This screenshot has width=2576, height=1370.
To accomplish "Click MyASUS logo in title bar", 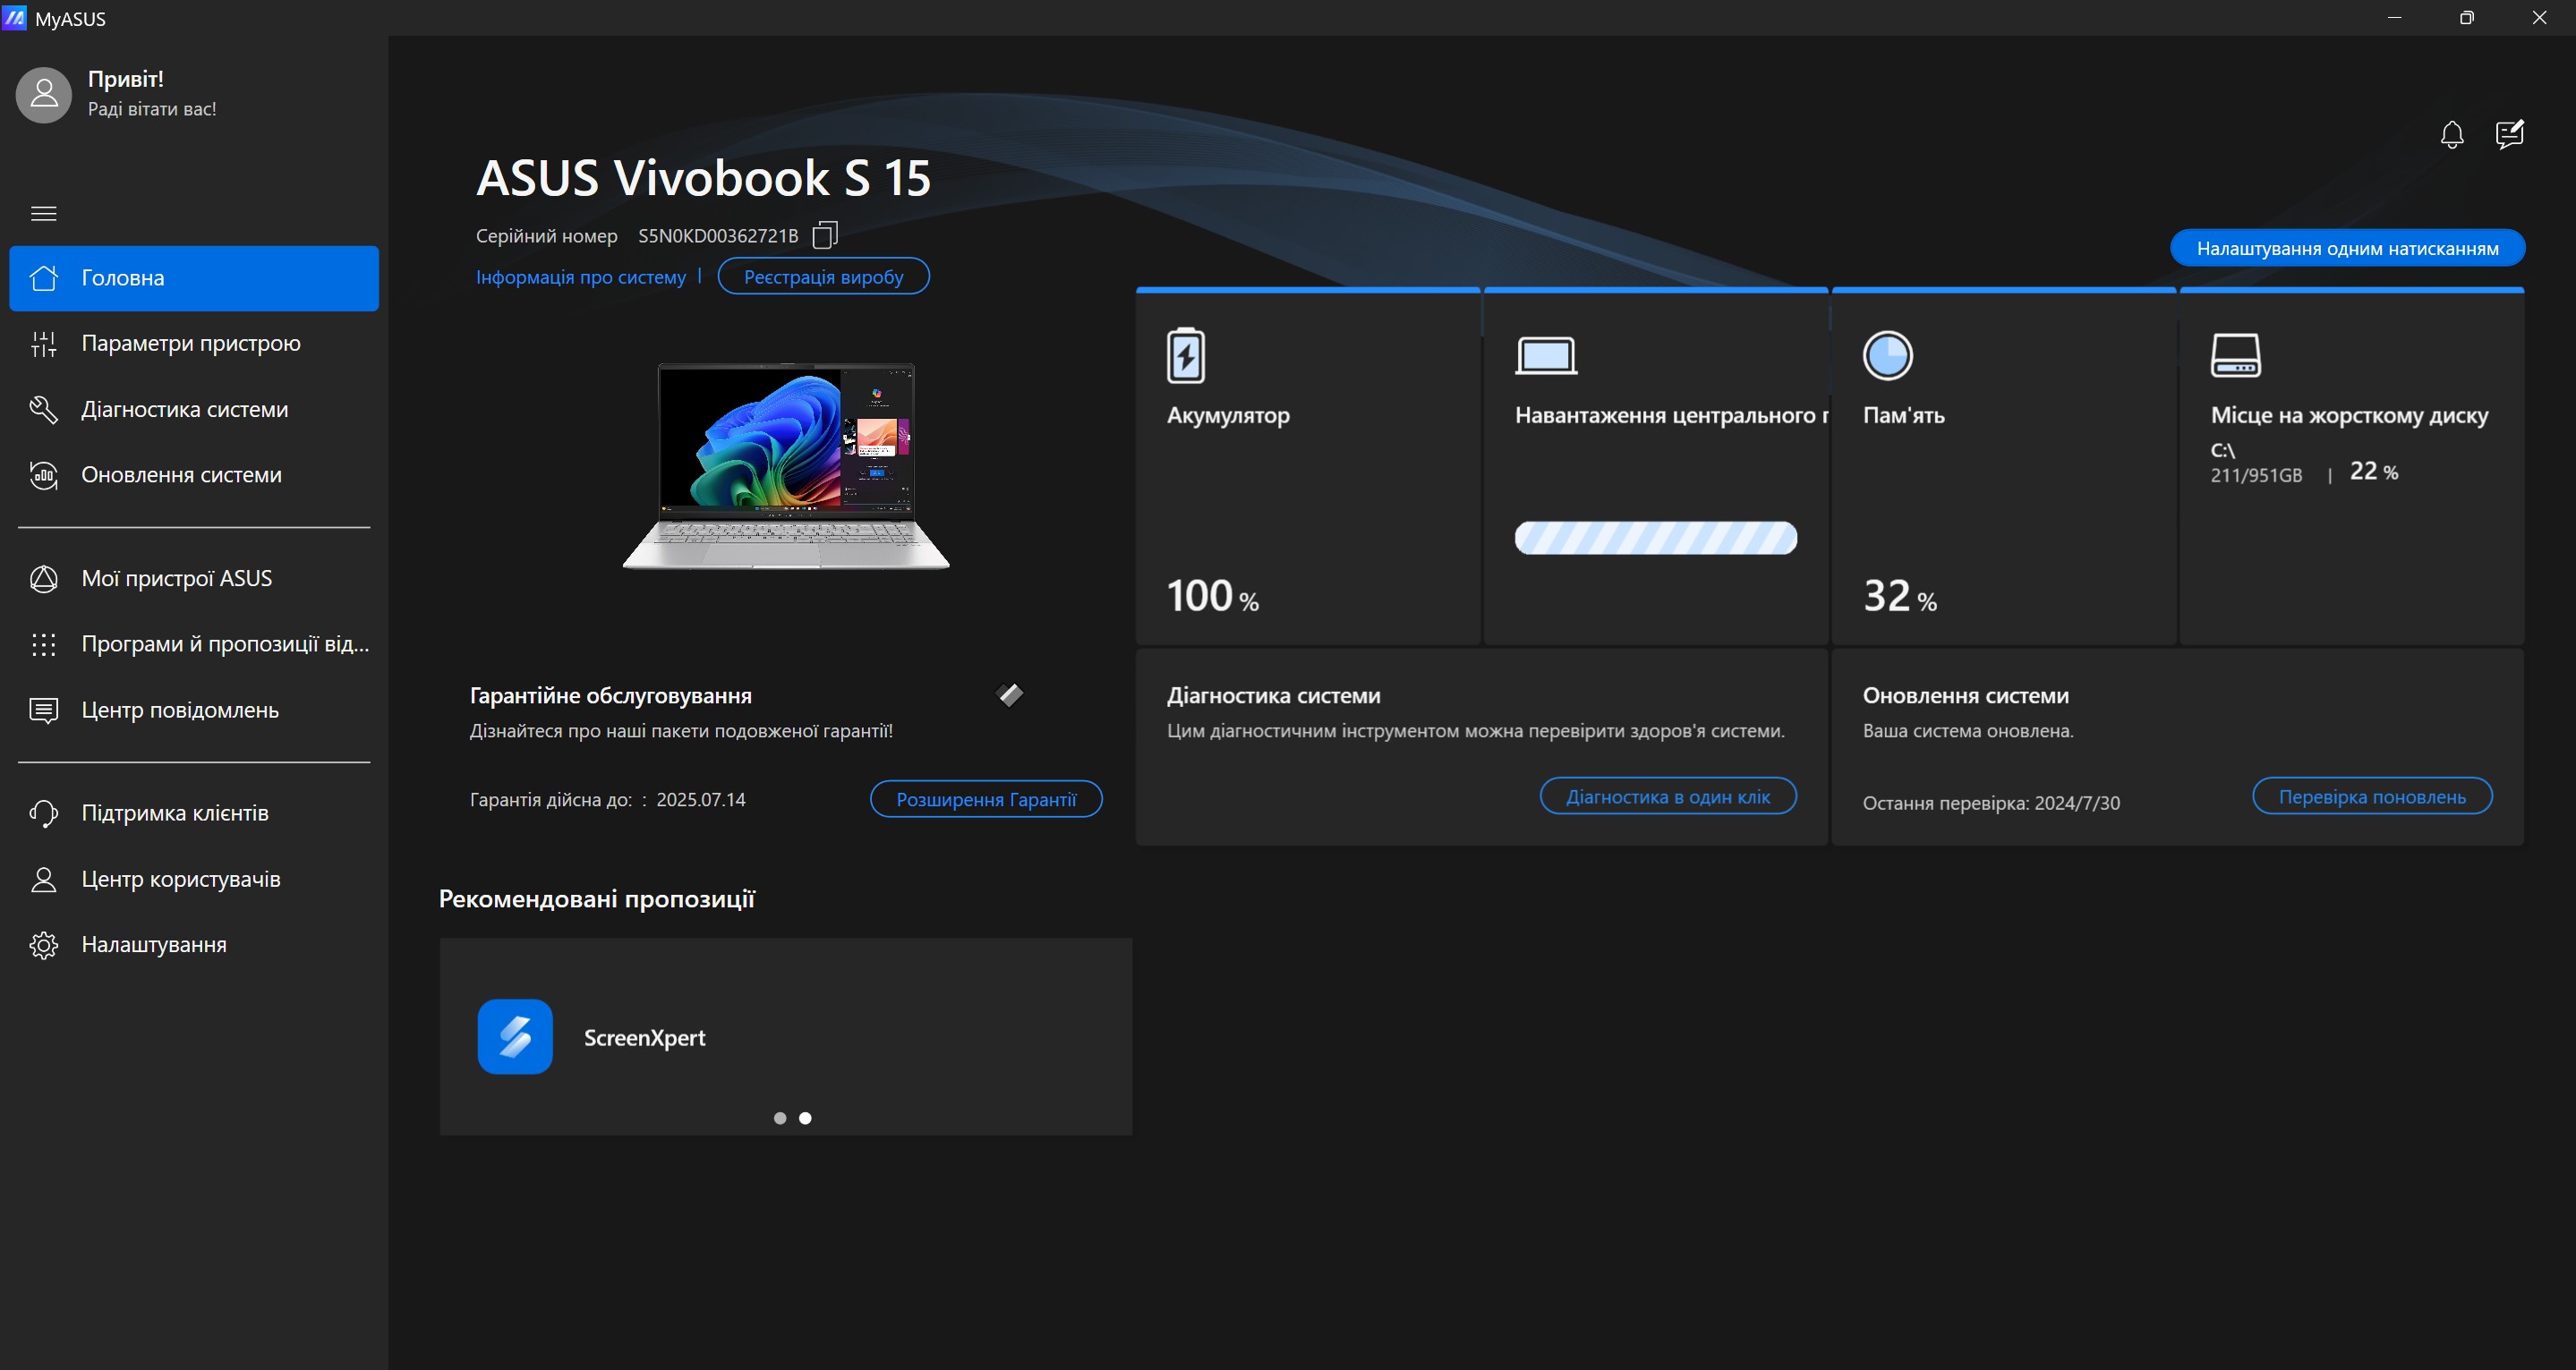I will pos(14,18).
